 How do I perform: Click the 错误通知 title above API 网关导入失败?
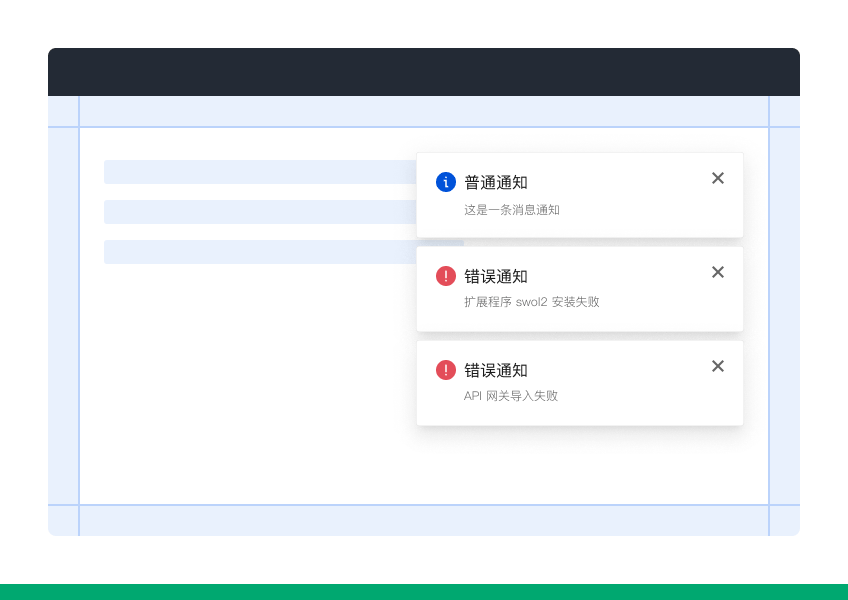495,371
